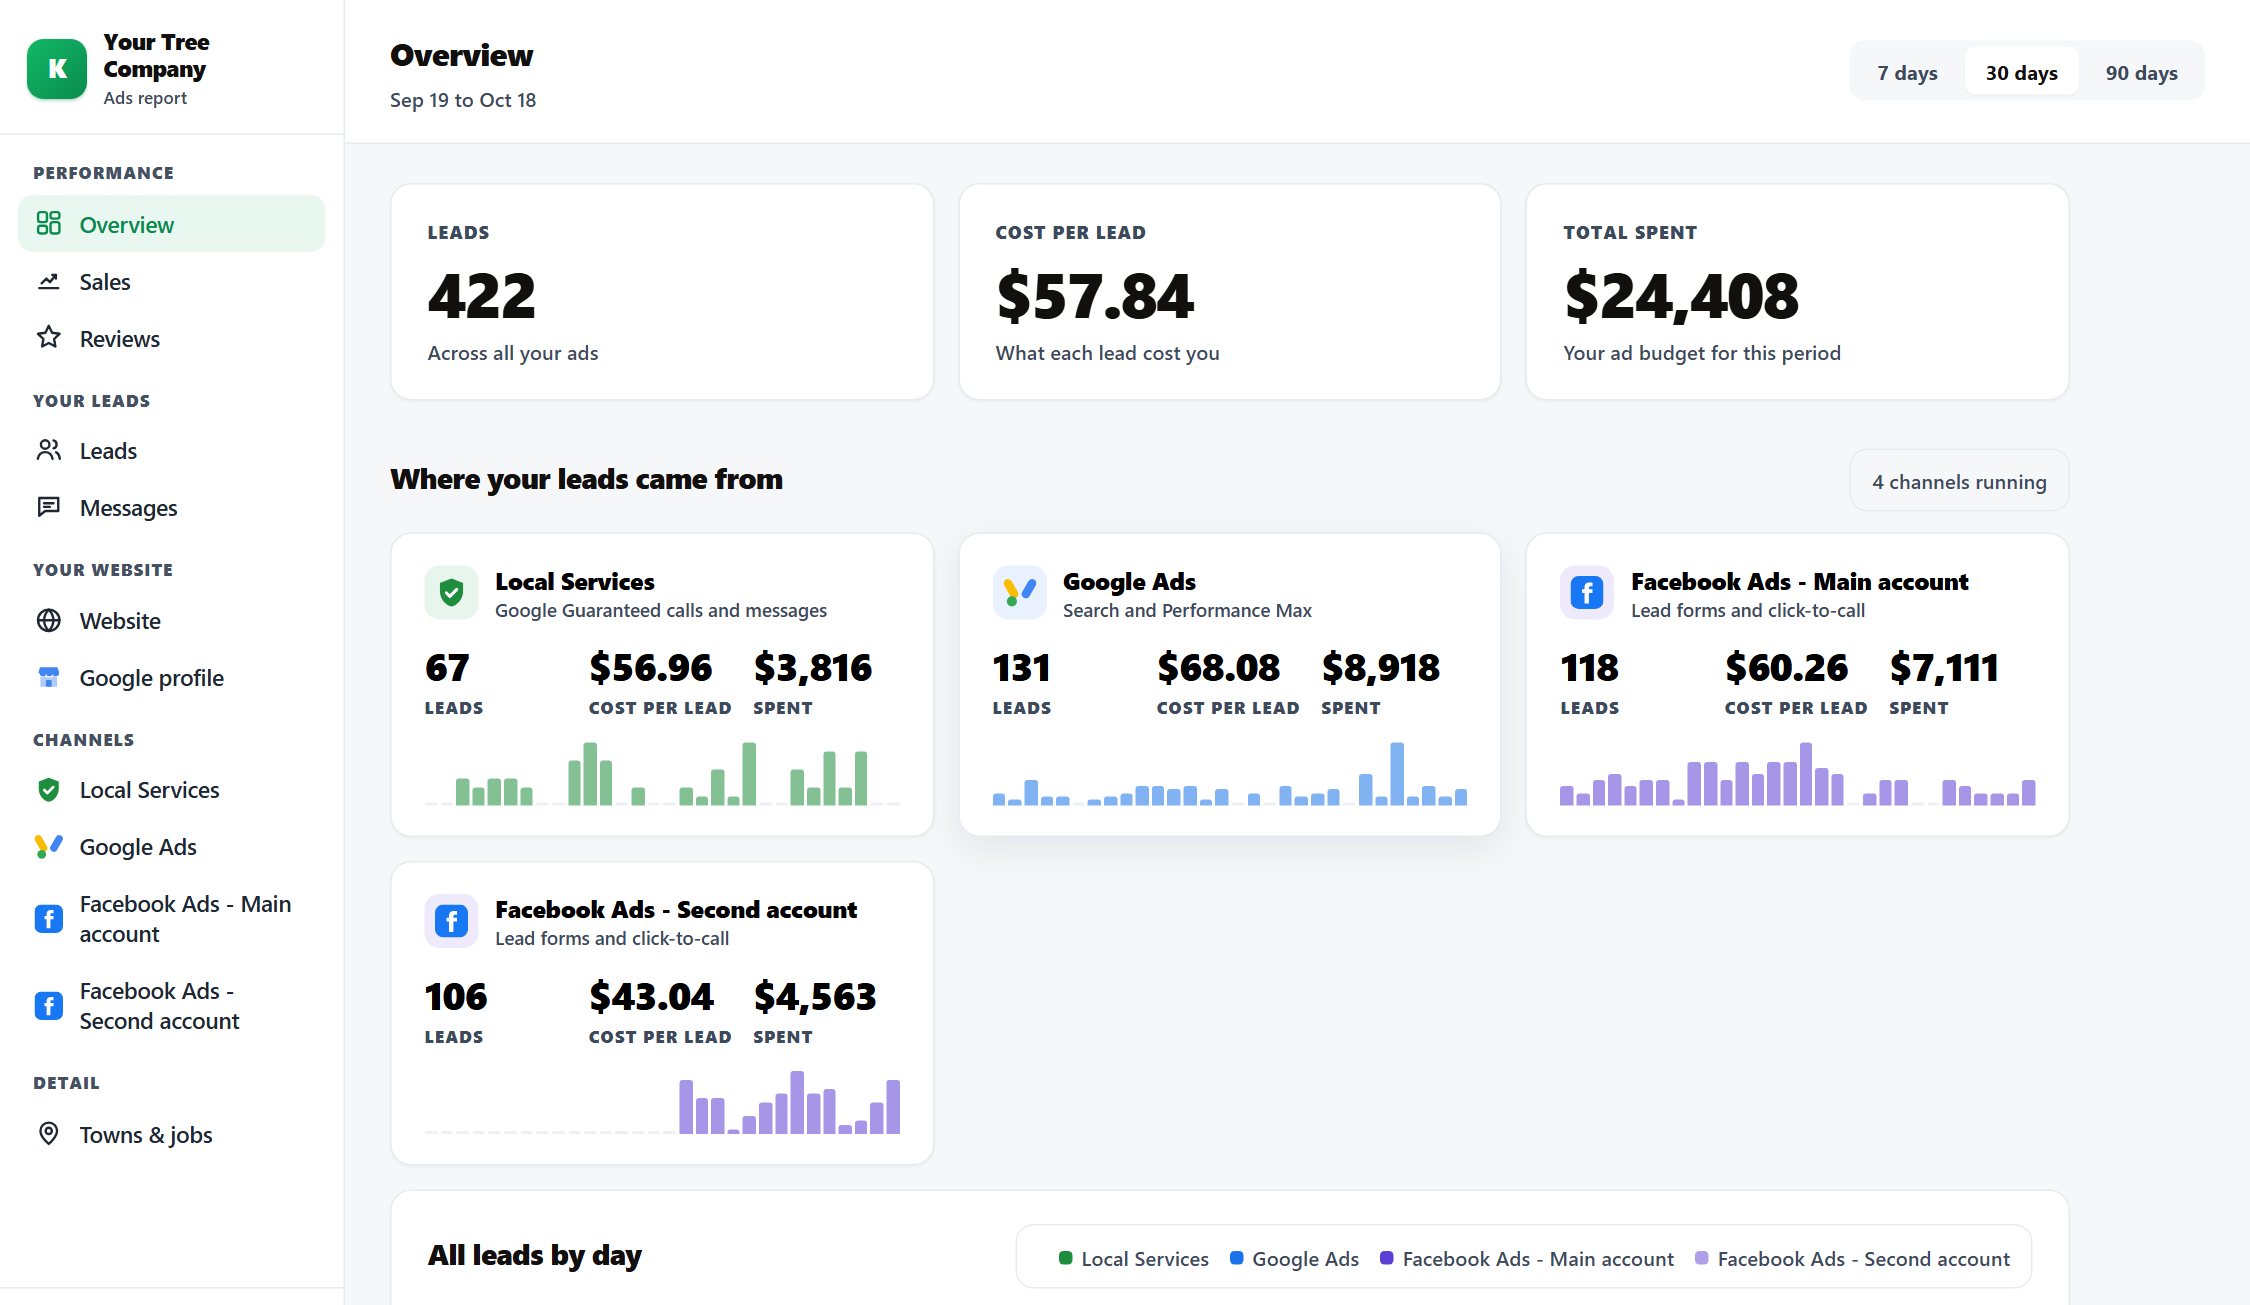Click the Facebook icon beside Main account in sidebar
This screenshot has width=2250, height=1305.
(48, 918)
